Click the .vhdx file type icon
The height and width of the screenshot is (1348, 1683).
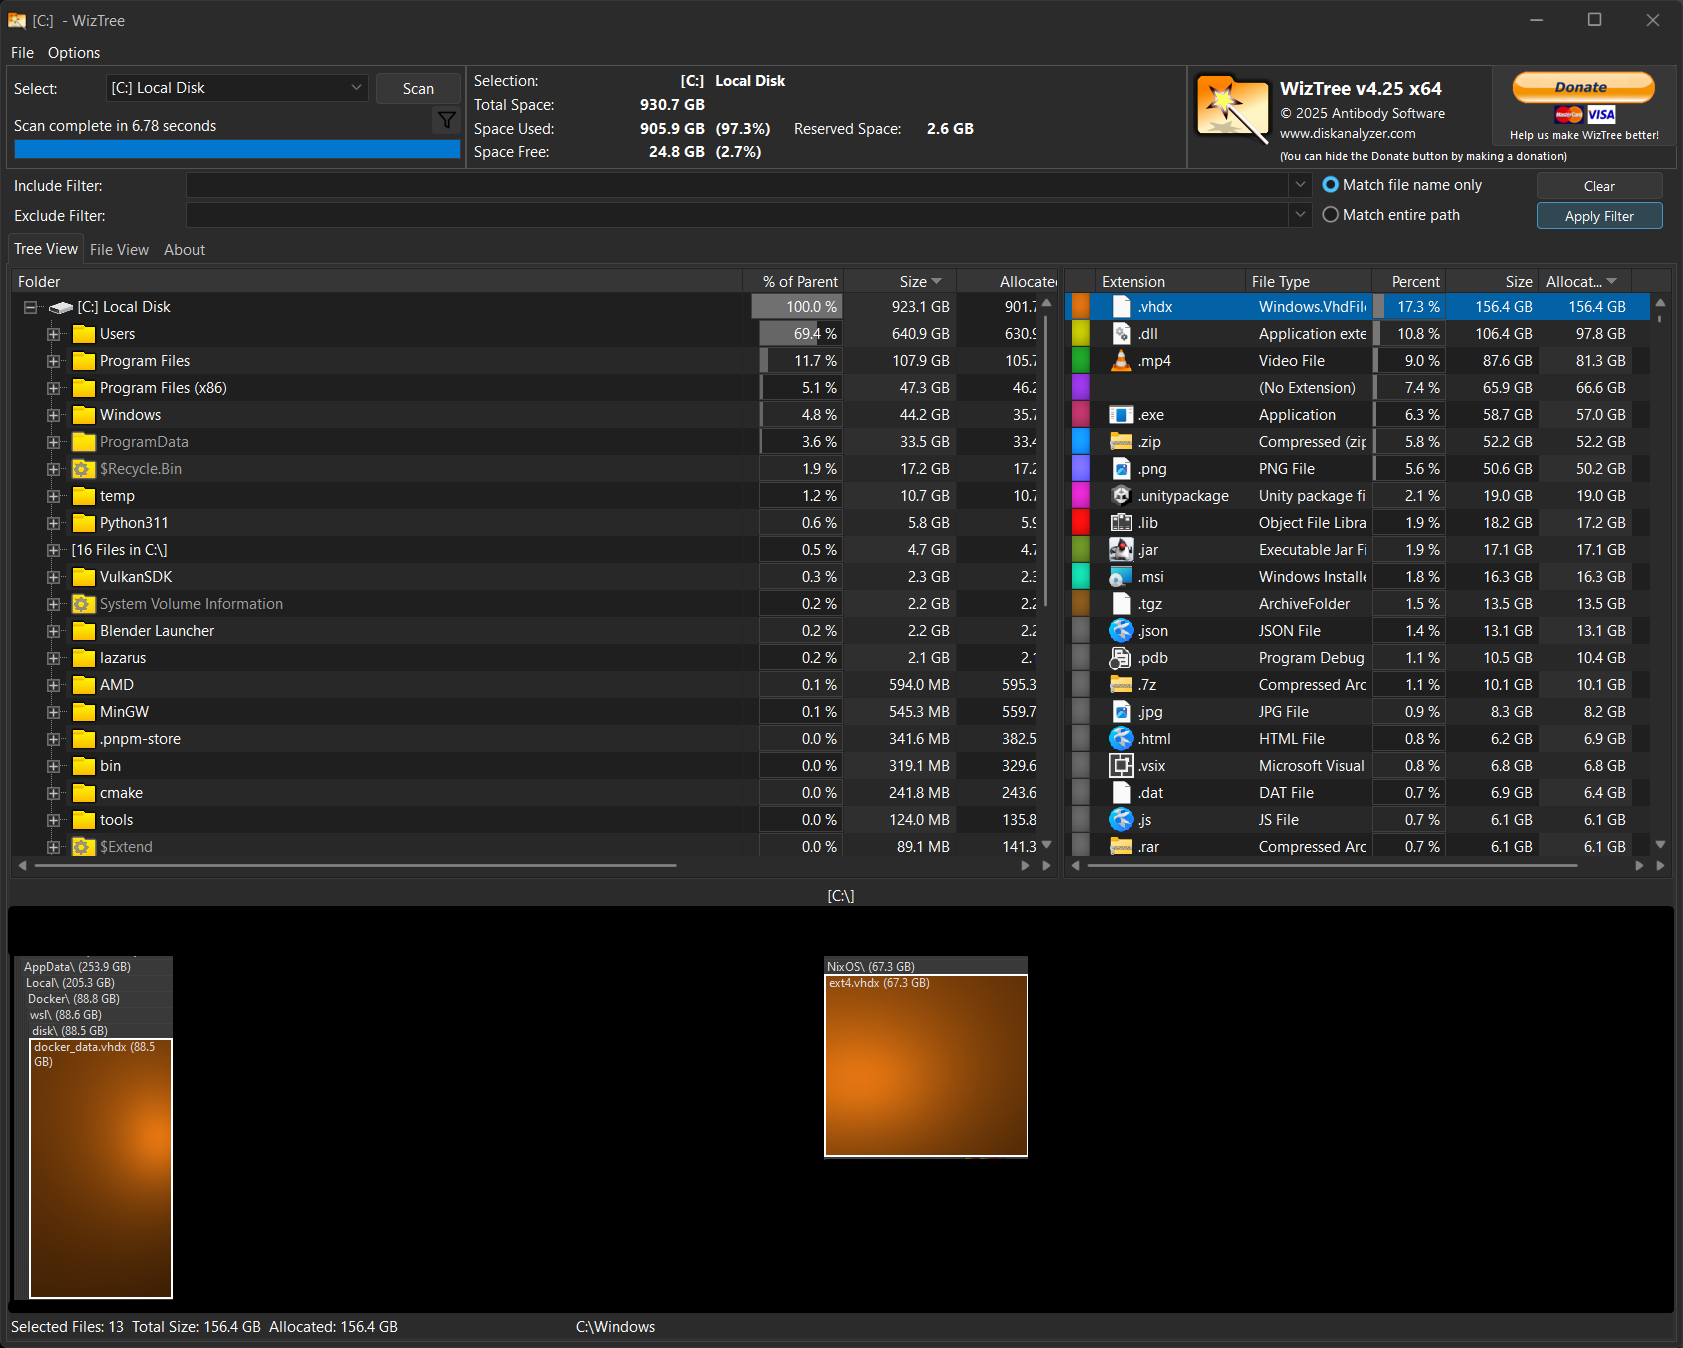(1121, 307)
